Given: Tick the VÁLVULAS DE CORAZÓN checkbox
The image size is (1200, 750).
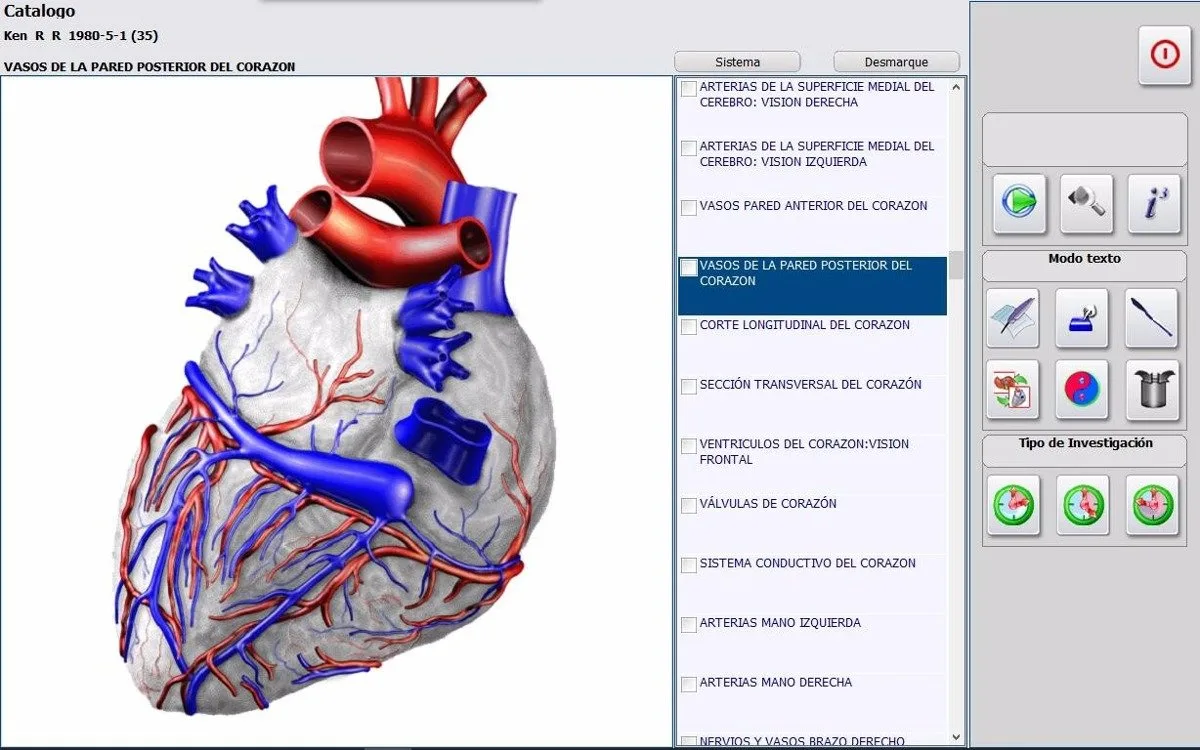Looking at the screenshot, I should [x=689, y=506].
